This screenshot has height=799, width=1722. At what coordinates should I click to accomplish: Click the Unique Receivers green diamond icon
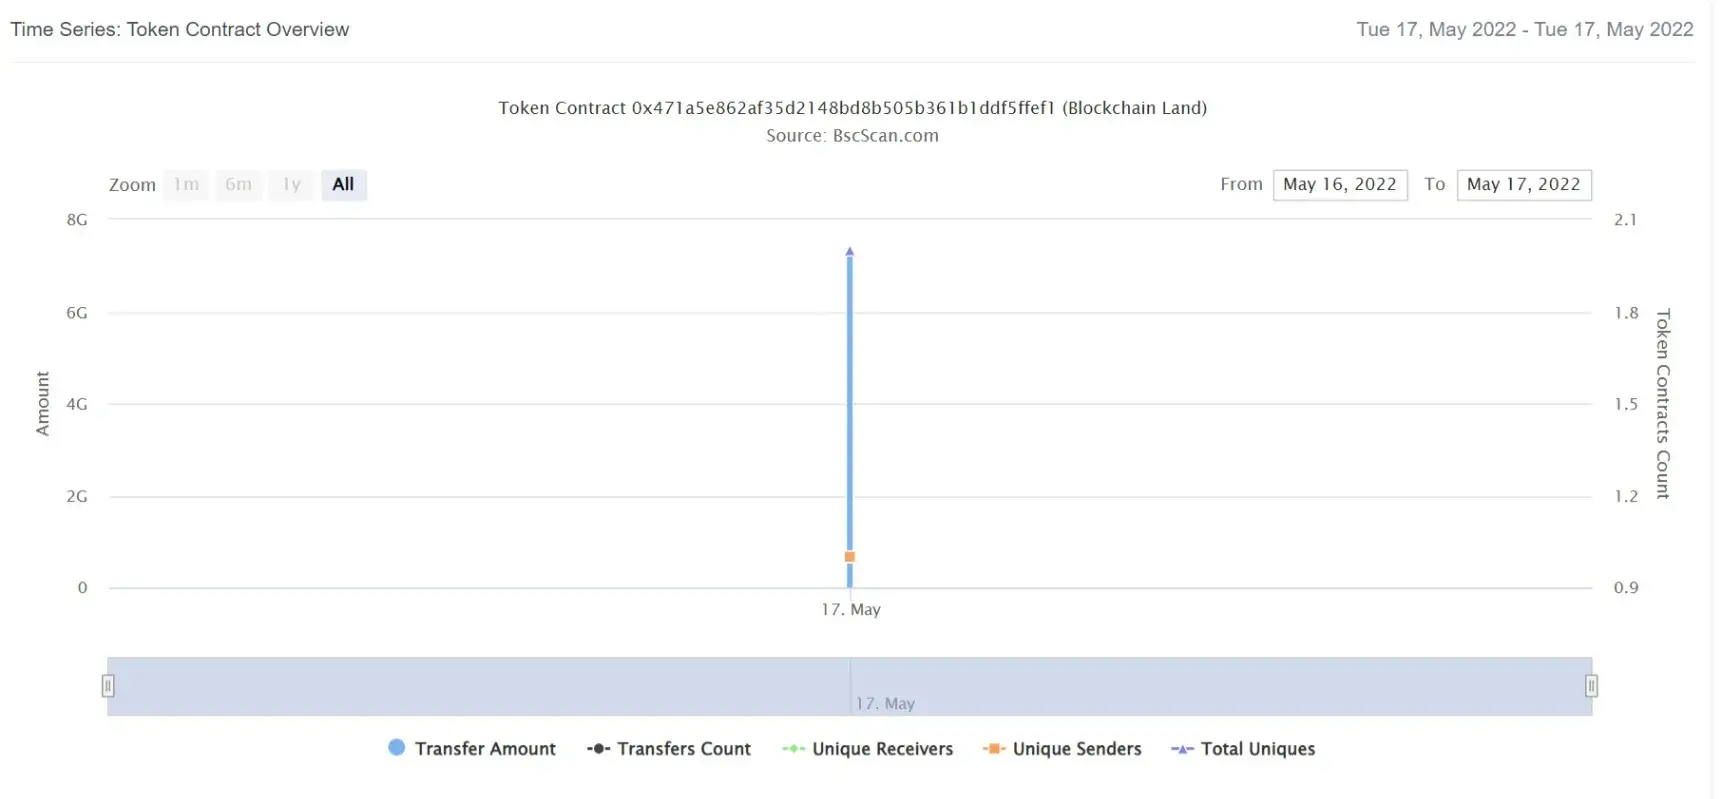click(x=793, y=749)
